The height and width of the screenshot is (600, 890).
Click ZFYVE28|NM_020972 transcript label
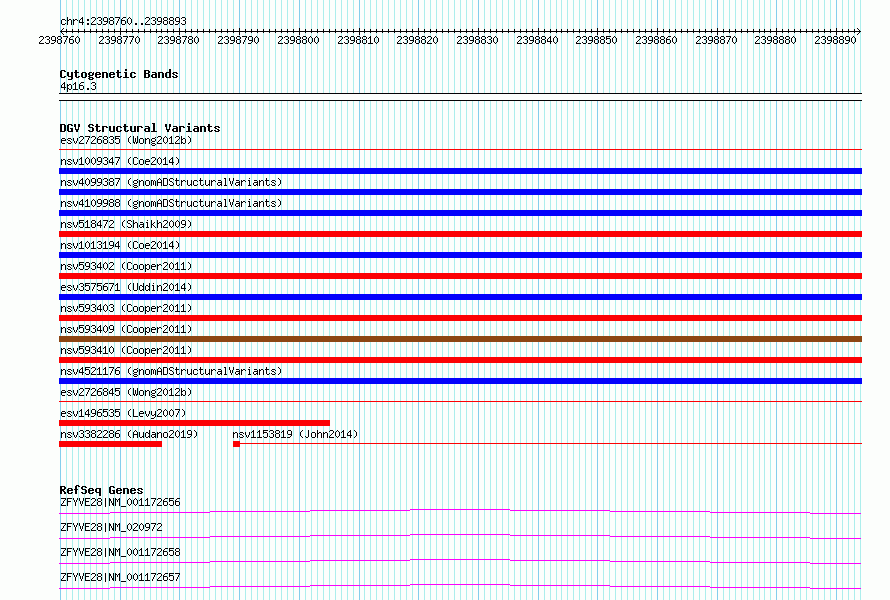[111, 527]
